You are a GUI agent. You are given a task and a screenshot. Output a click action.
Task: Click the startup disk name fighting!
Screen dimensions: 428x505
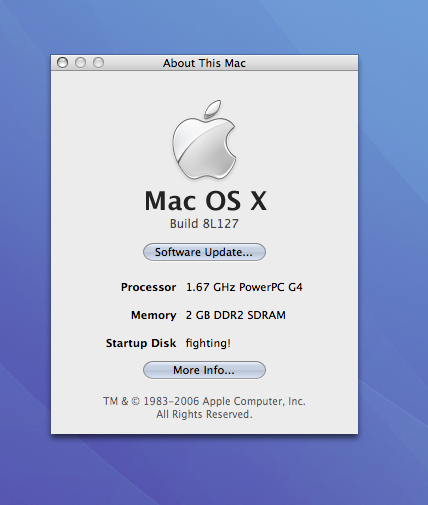208,343
